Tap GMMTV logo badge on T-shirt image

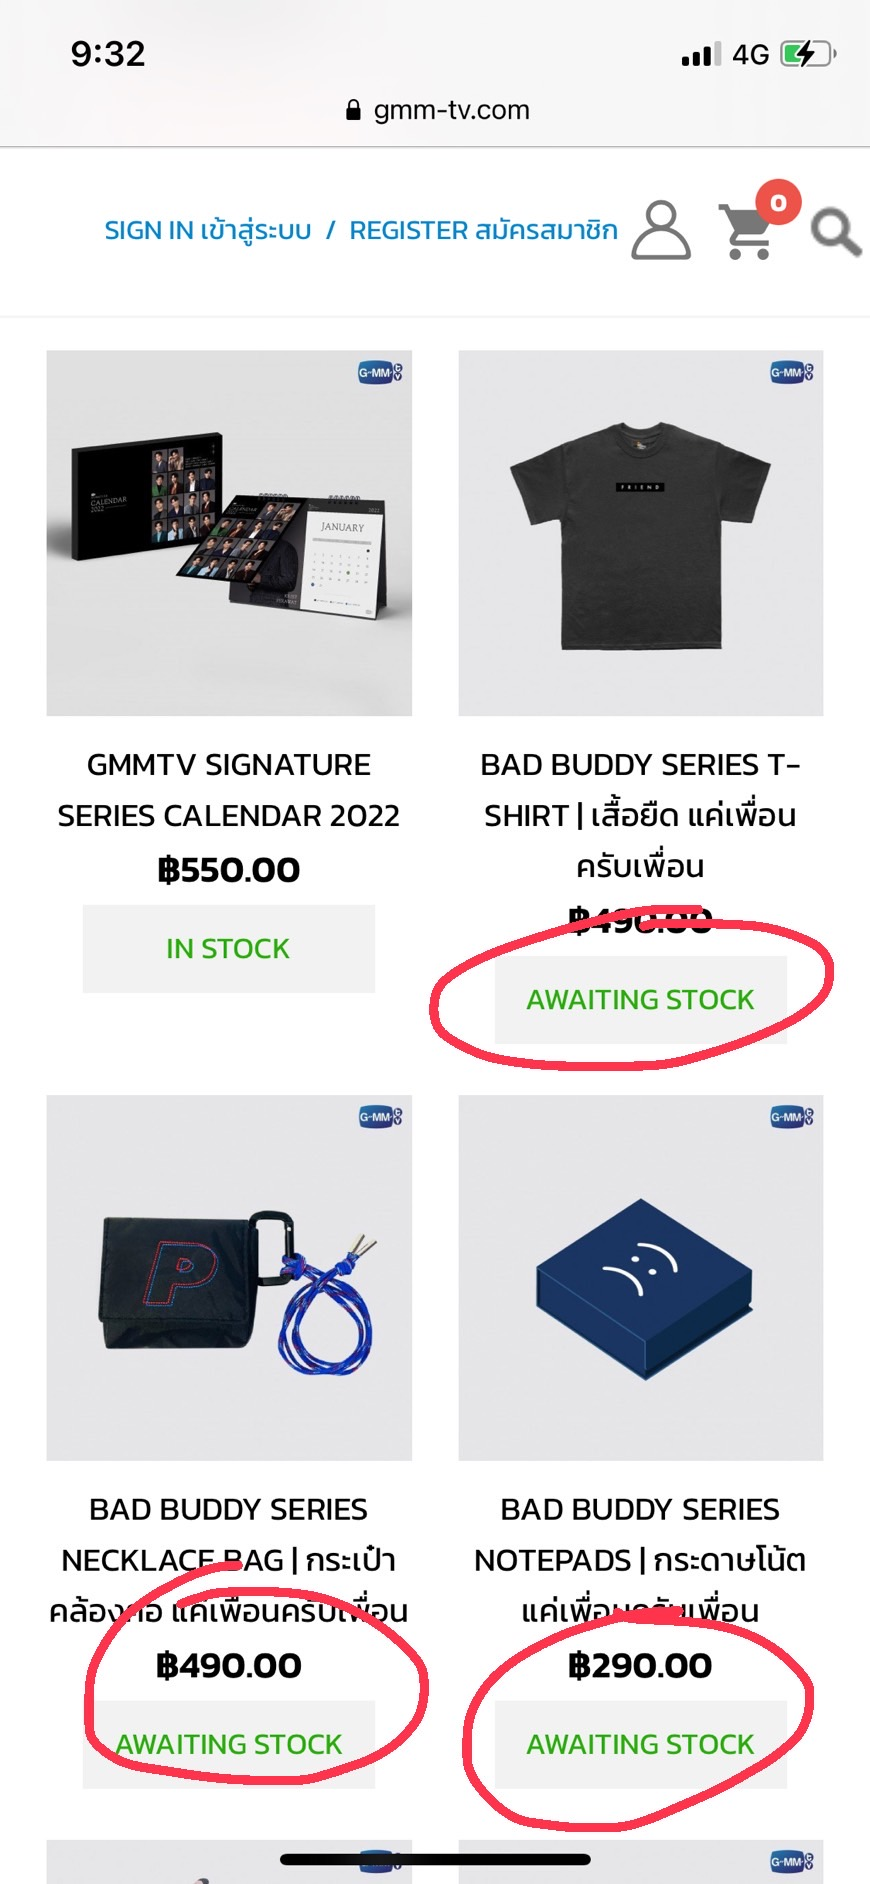tap(792, 373)
